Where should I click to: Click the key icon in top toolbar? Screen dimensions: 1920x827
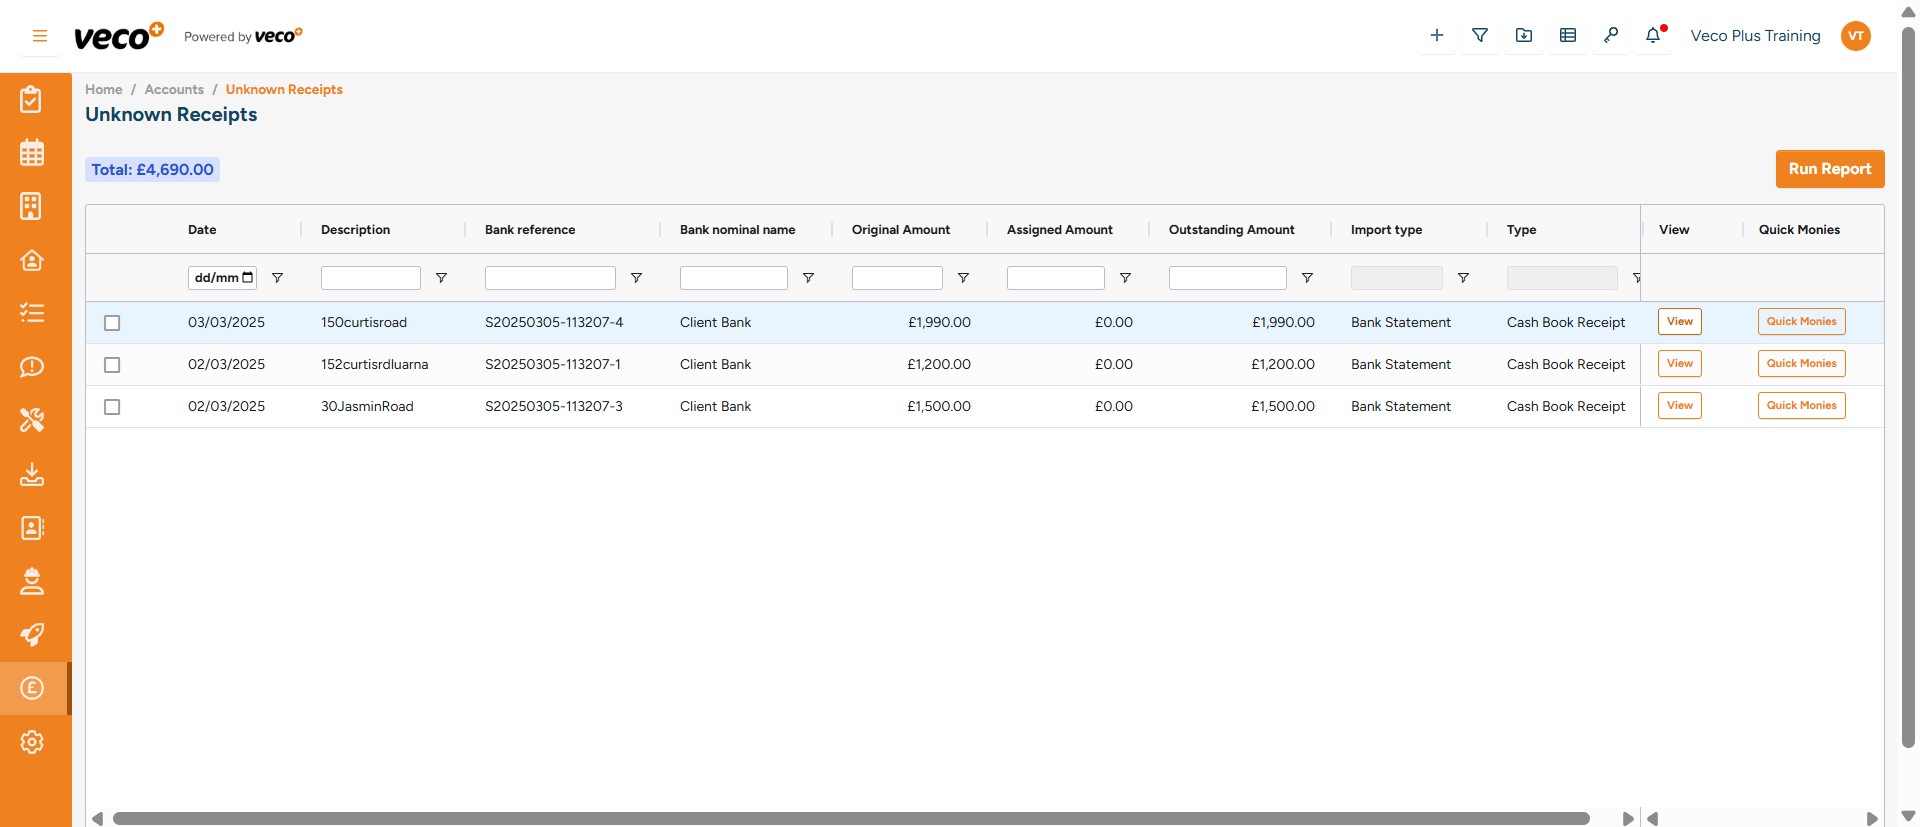click(1610, 36)
